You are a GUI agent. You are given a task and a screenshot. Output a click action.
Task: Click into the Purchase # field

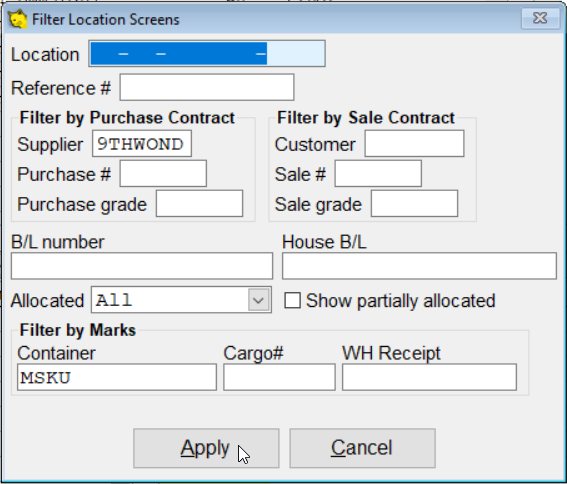coord(163,174)
